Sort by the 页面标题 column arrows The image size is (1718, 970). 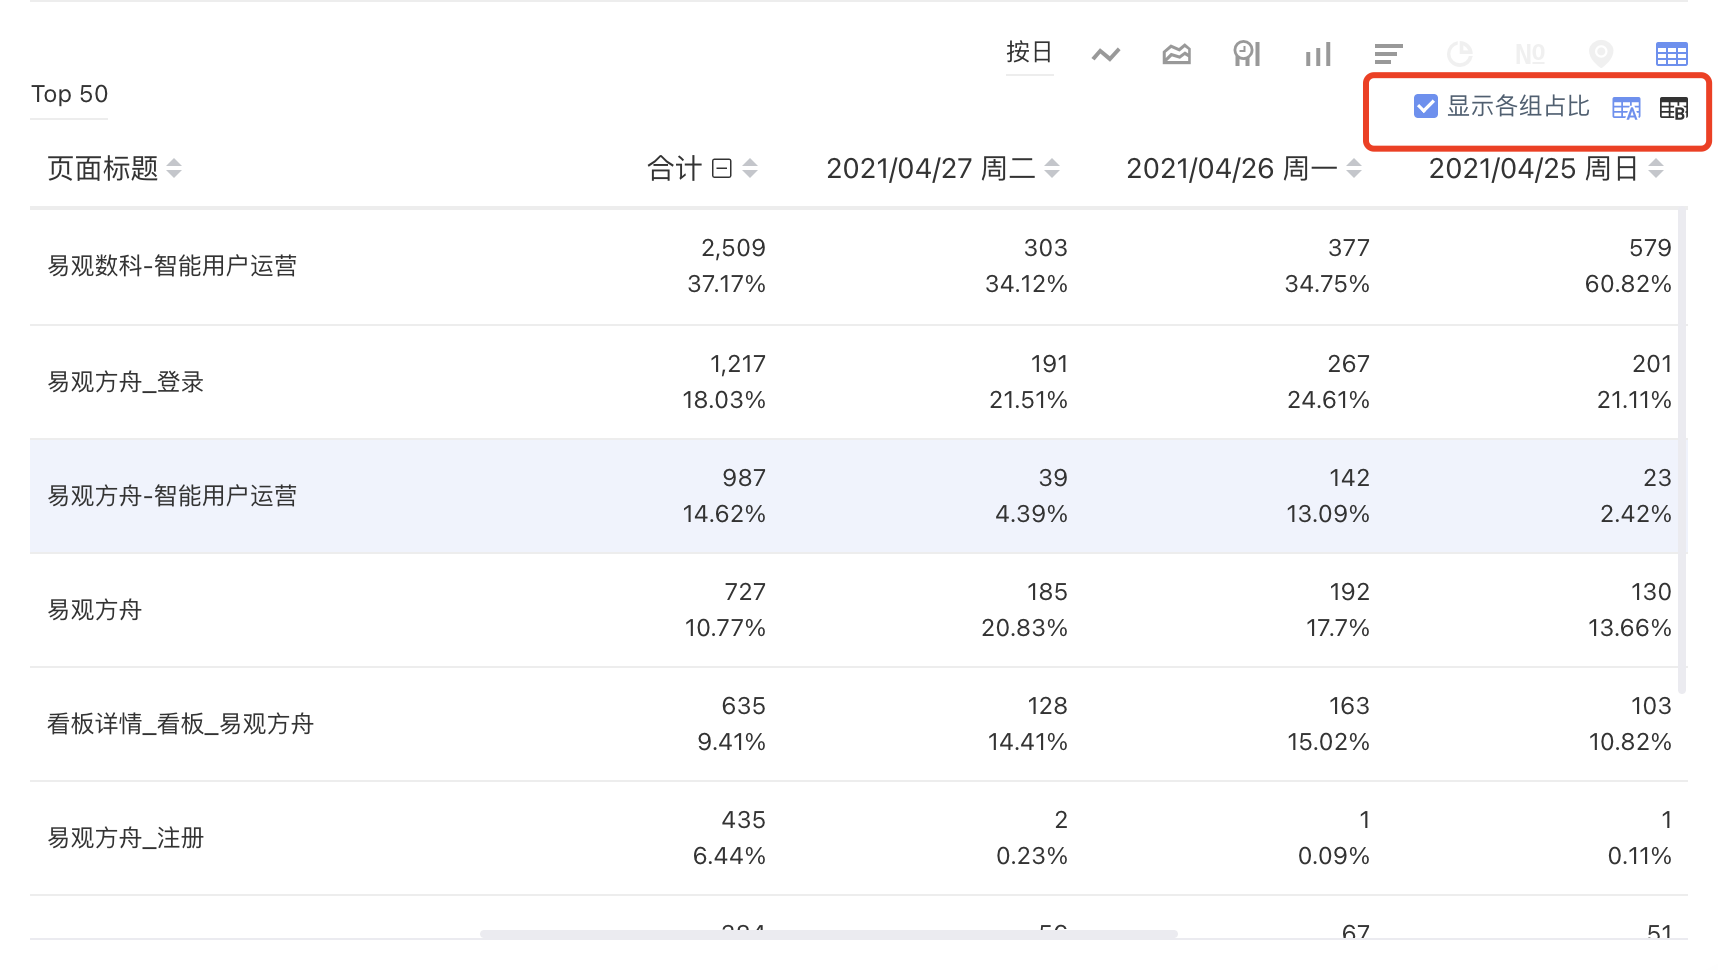[x=174, y=168]
